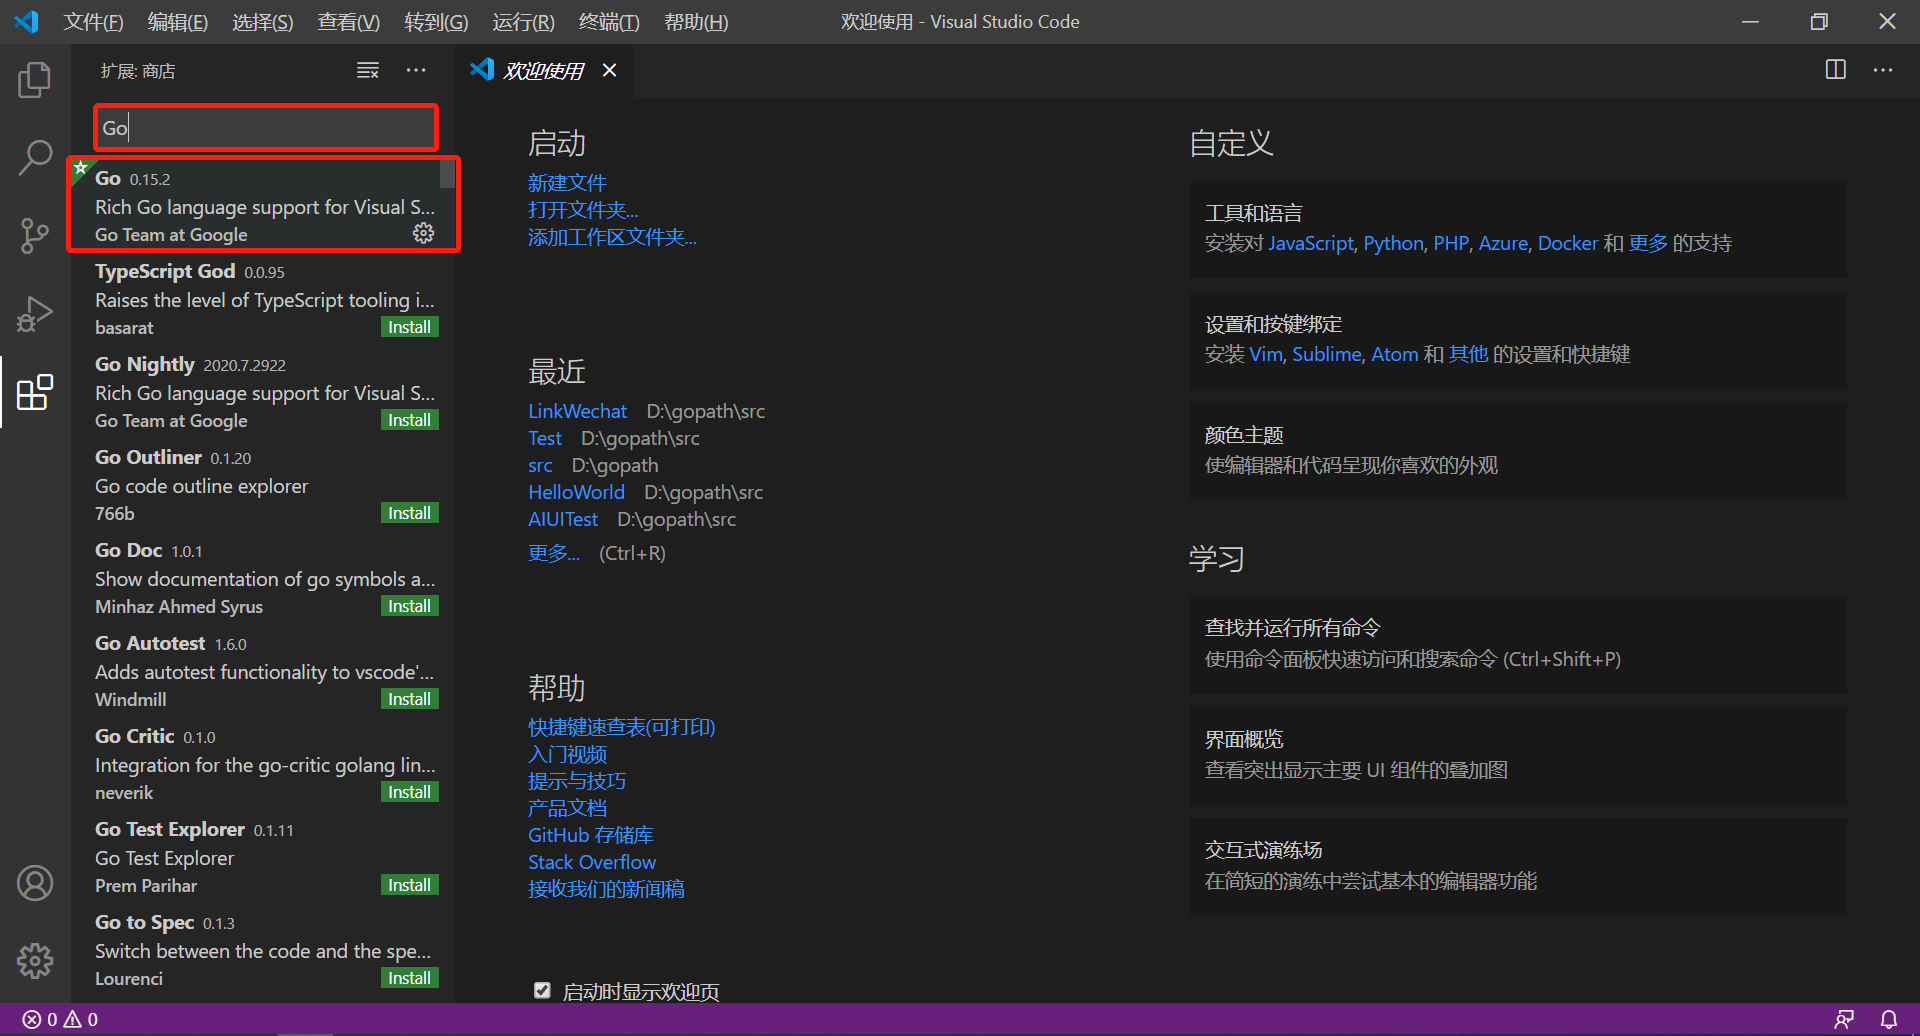Image resolution: width=1920 pixels, height=1036 pixels.
Task: Open the 编辑(E) menu
Action: click(178, 22)
